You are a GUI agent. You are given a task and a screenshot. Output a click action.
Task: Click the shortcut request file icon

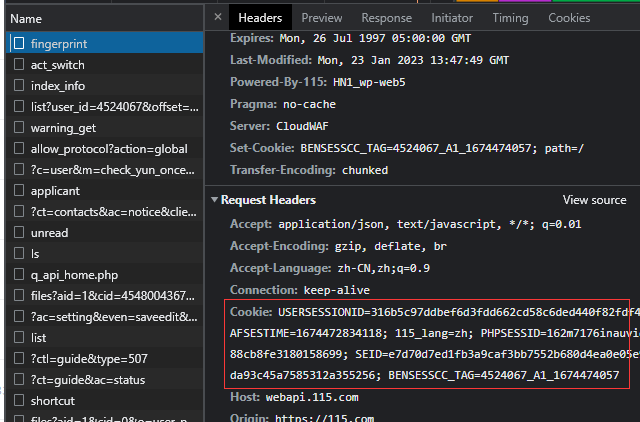[19, 400]
